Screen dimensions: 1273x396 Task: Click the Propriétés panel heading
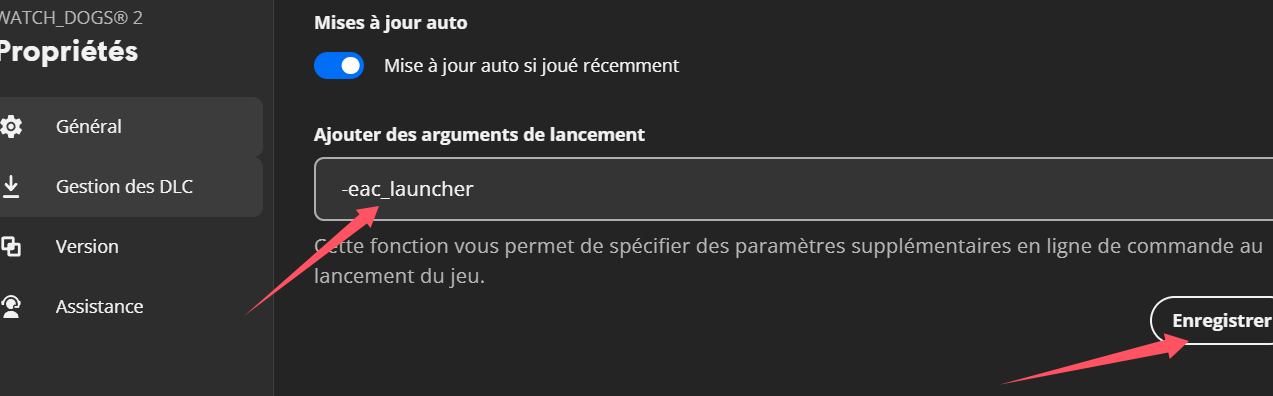tap(68, 52)
